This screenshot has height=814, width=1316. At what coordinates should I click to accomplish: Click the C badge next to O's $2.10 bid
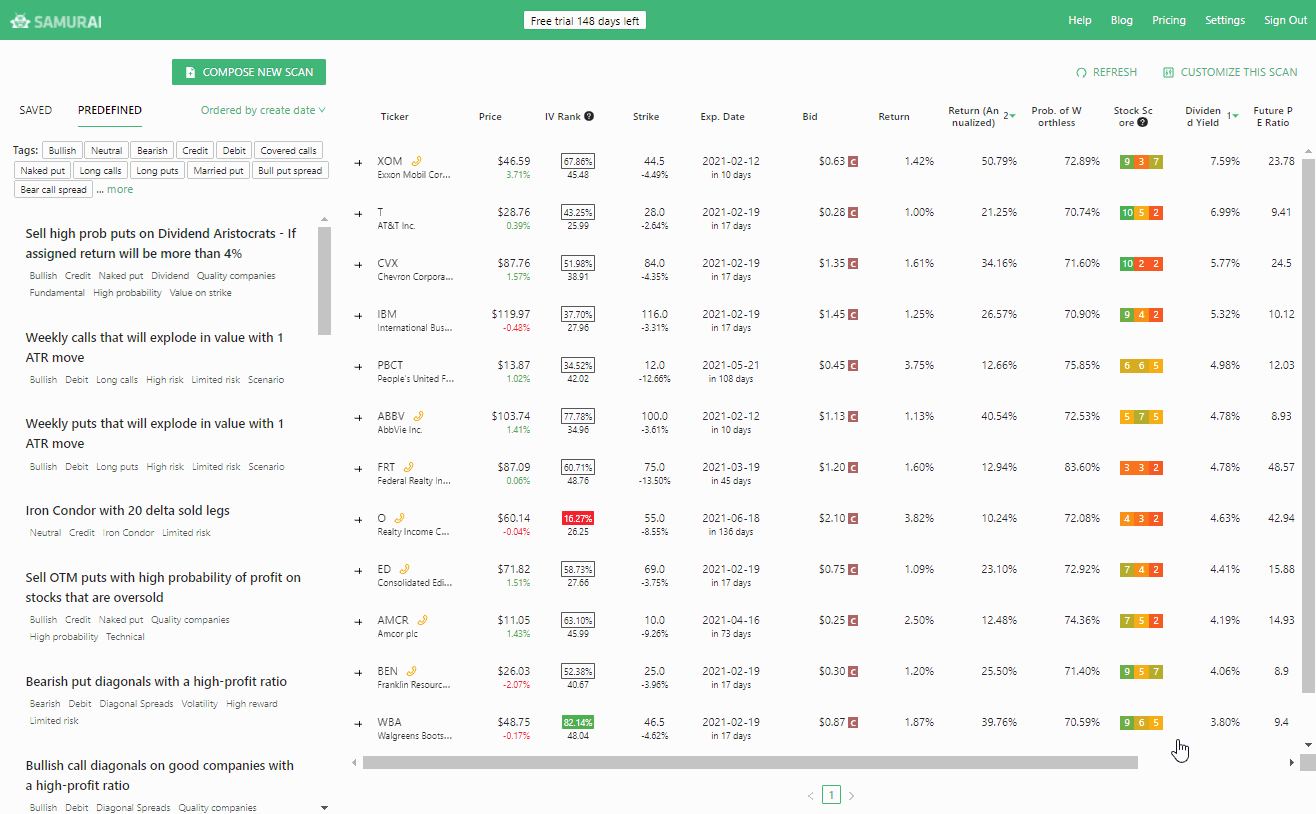pos(854,519)
